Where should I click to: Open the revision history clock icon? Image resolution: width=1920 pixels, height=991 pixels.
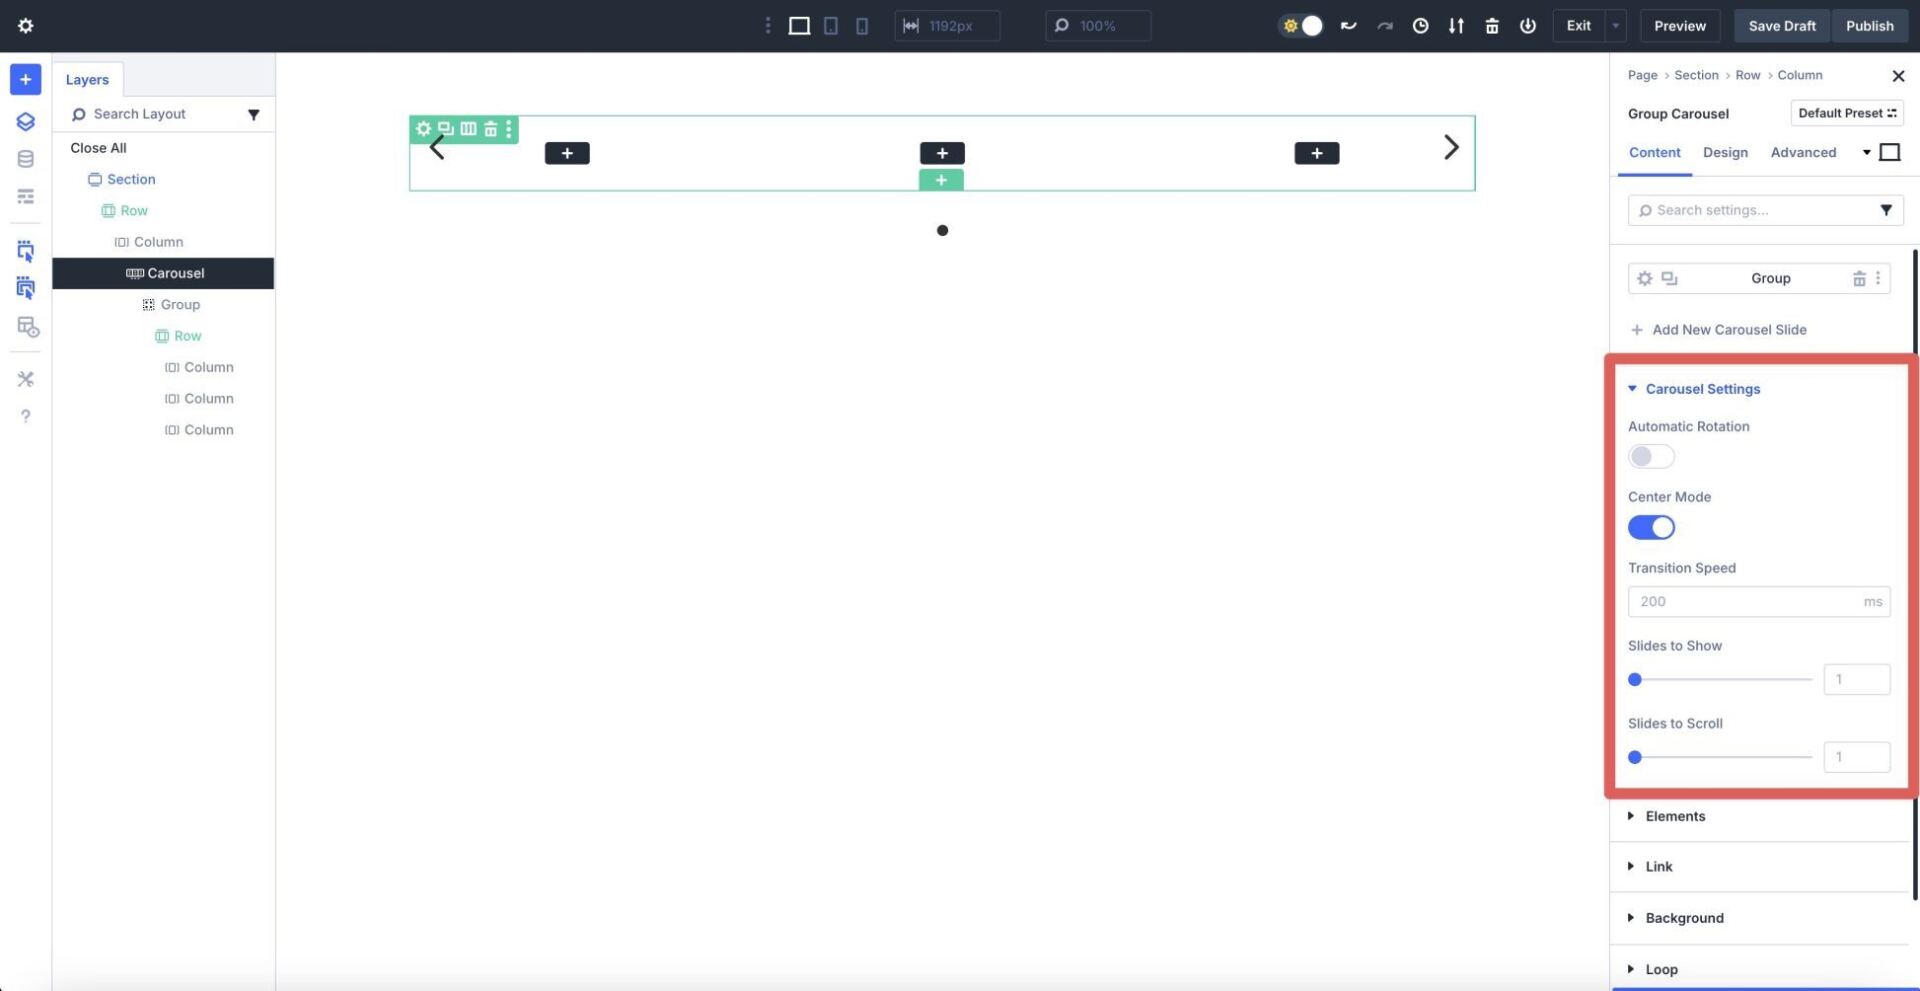point(1420,25)
